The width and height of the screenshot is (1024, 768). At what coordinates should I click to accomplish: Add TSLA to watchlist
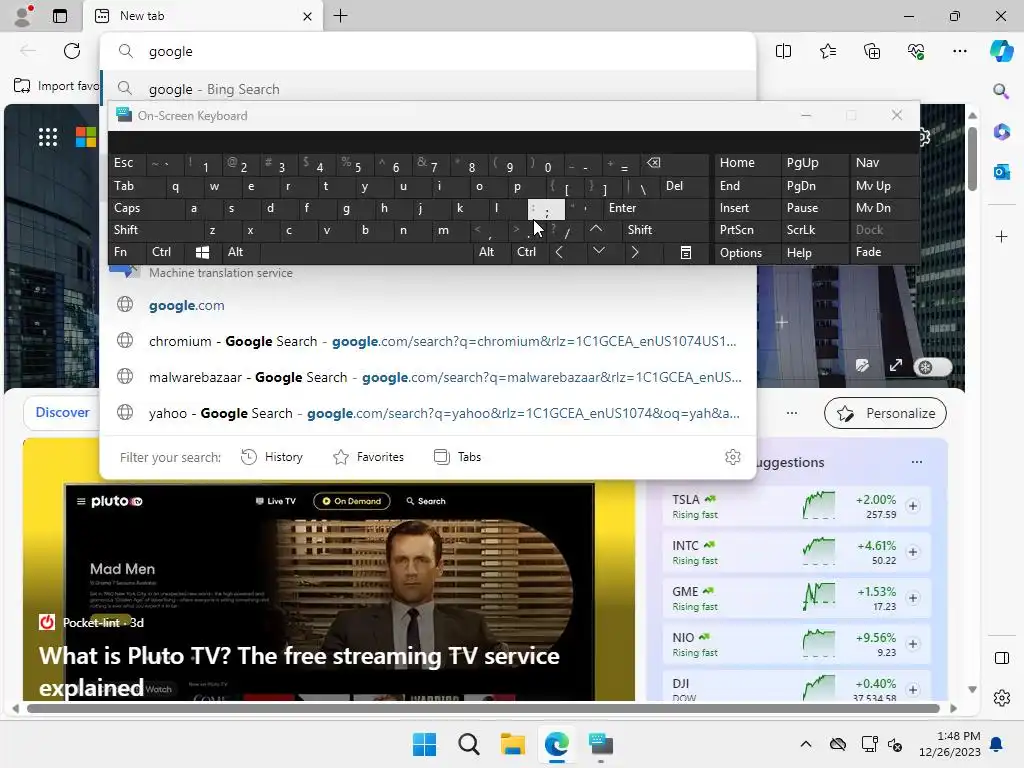(913, 506)
